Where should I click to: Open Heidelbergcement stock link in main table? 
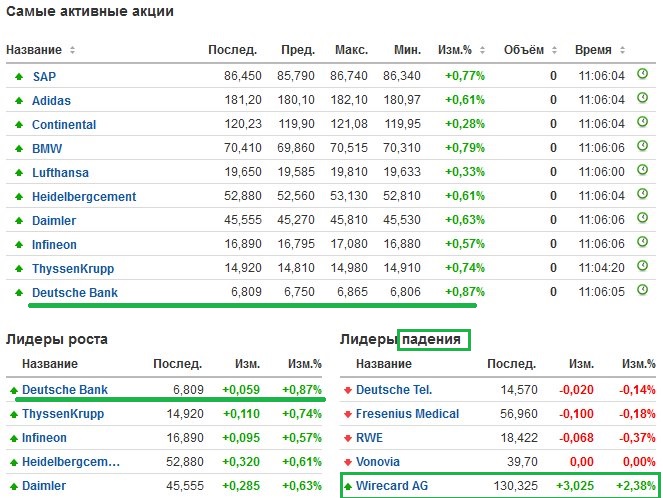[x=84, y=197]
